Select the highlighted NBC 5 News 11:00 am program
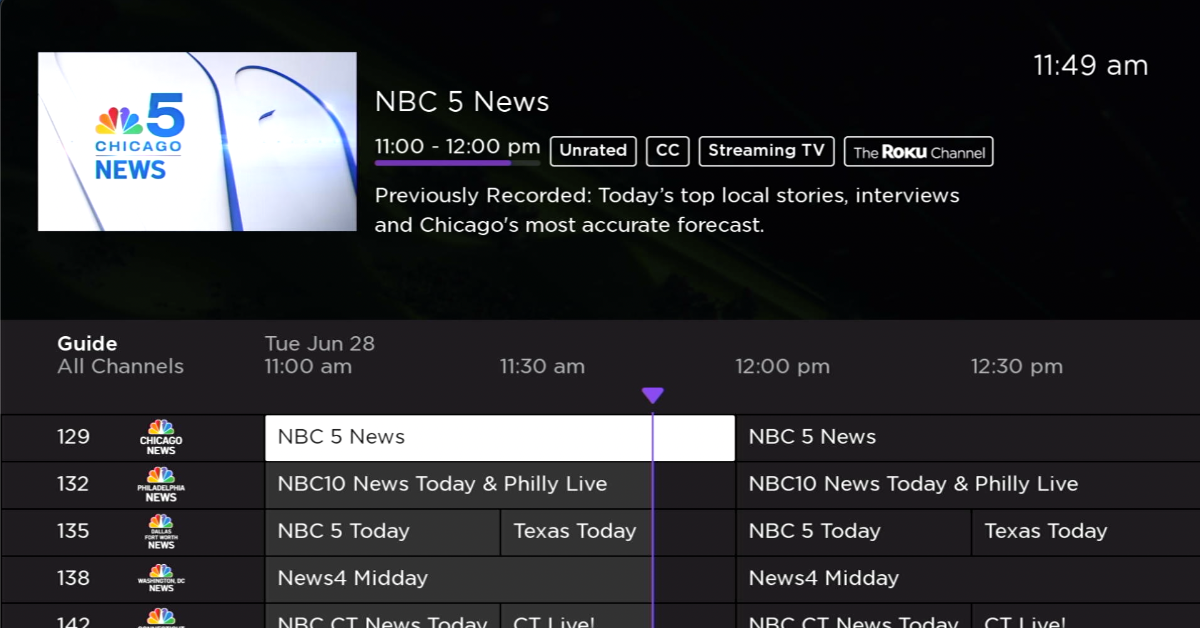Screen dimensions: 1200x628 click(500, 438)
